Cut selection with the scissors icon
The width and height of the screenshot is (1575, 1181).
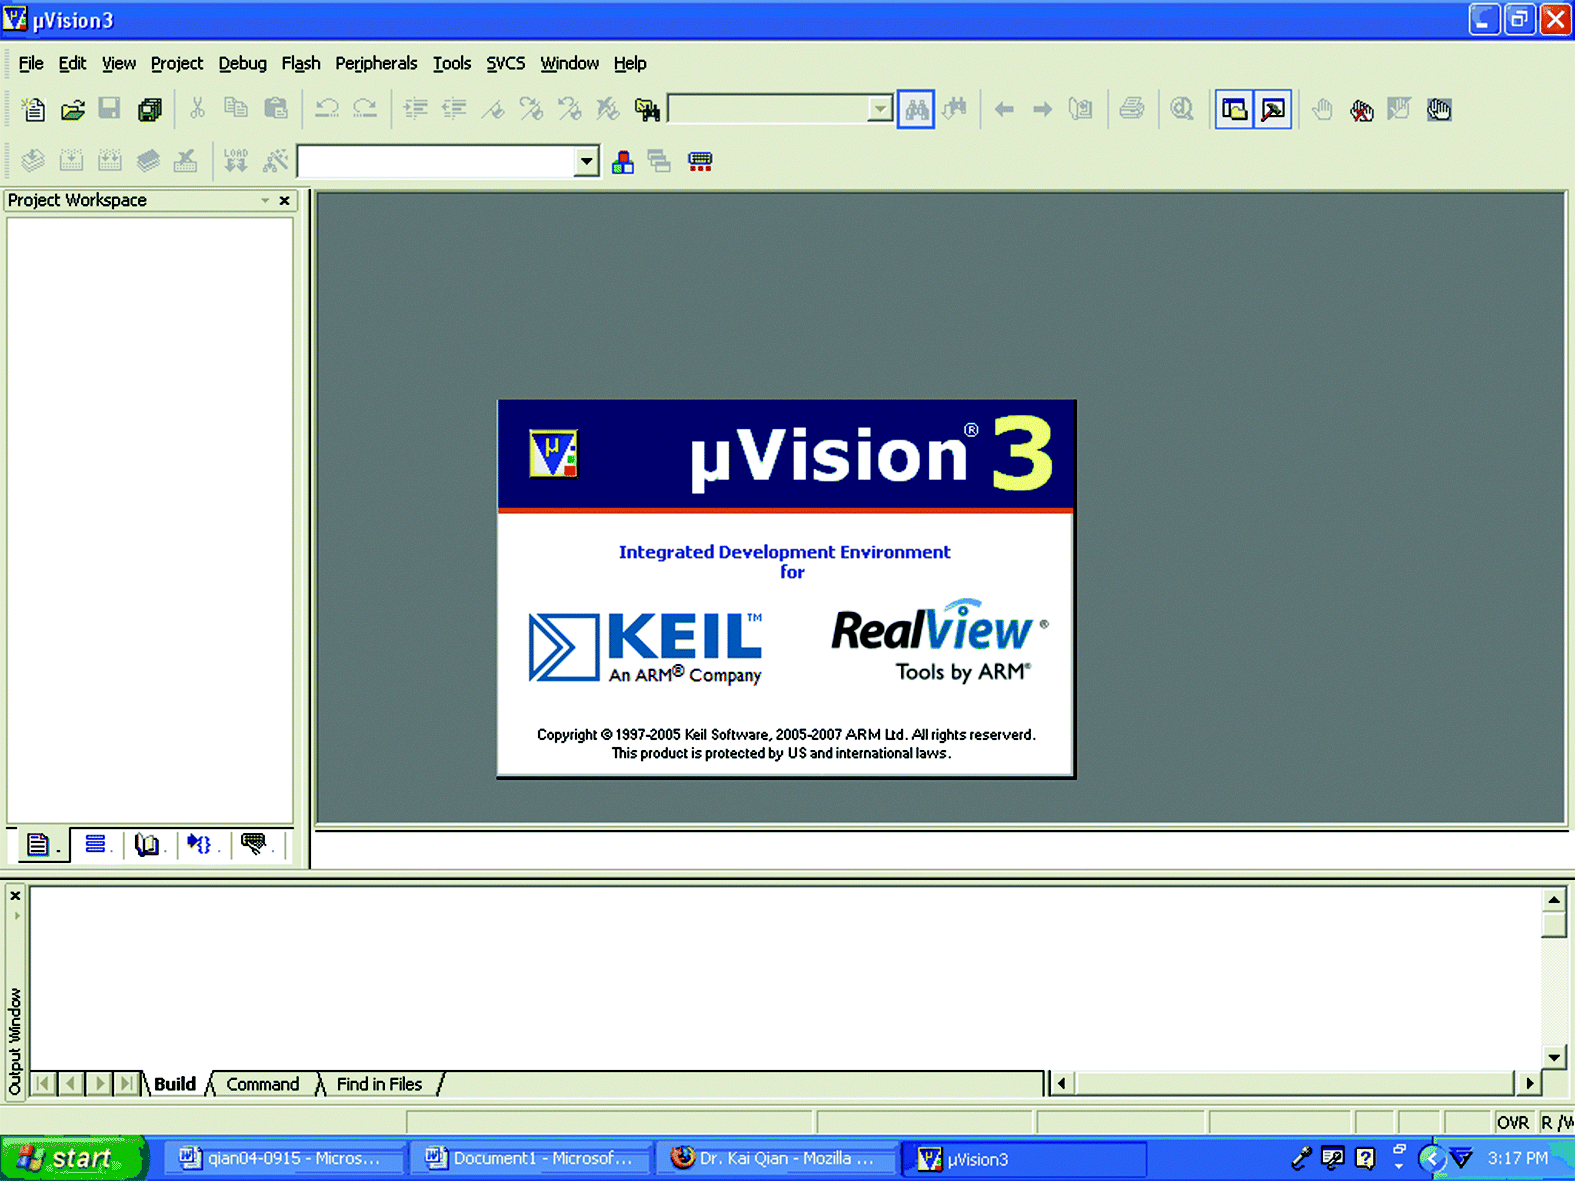(197, 109)
